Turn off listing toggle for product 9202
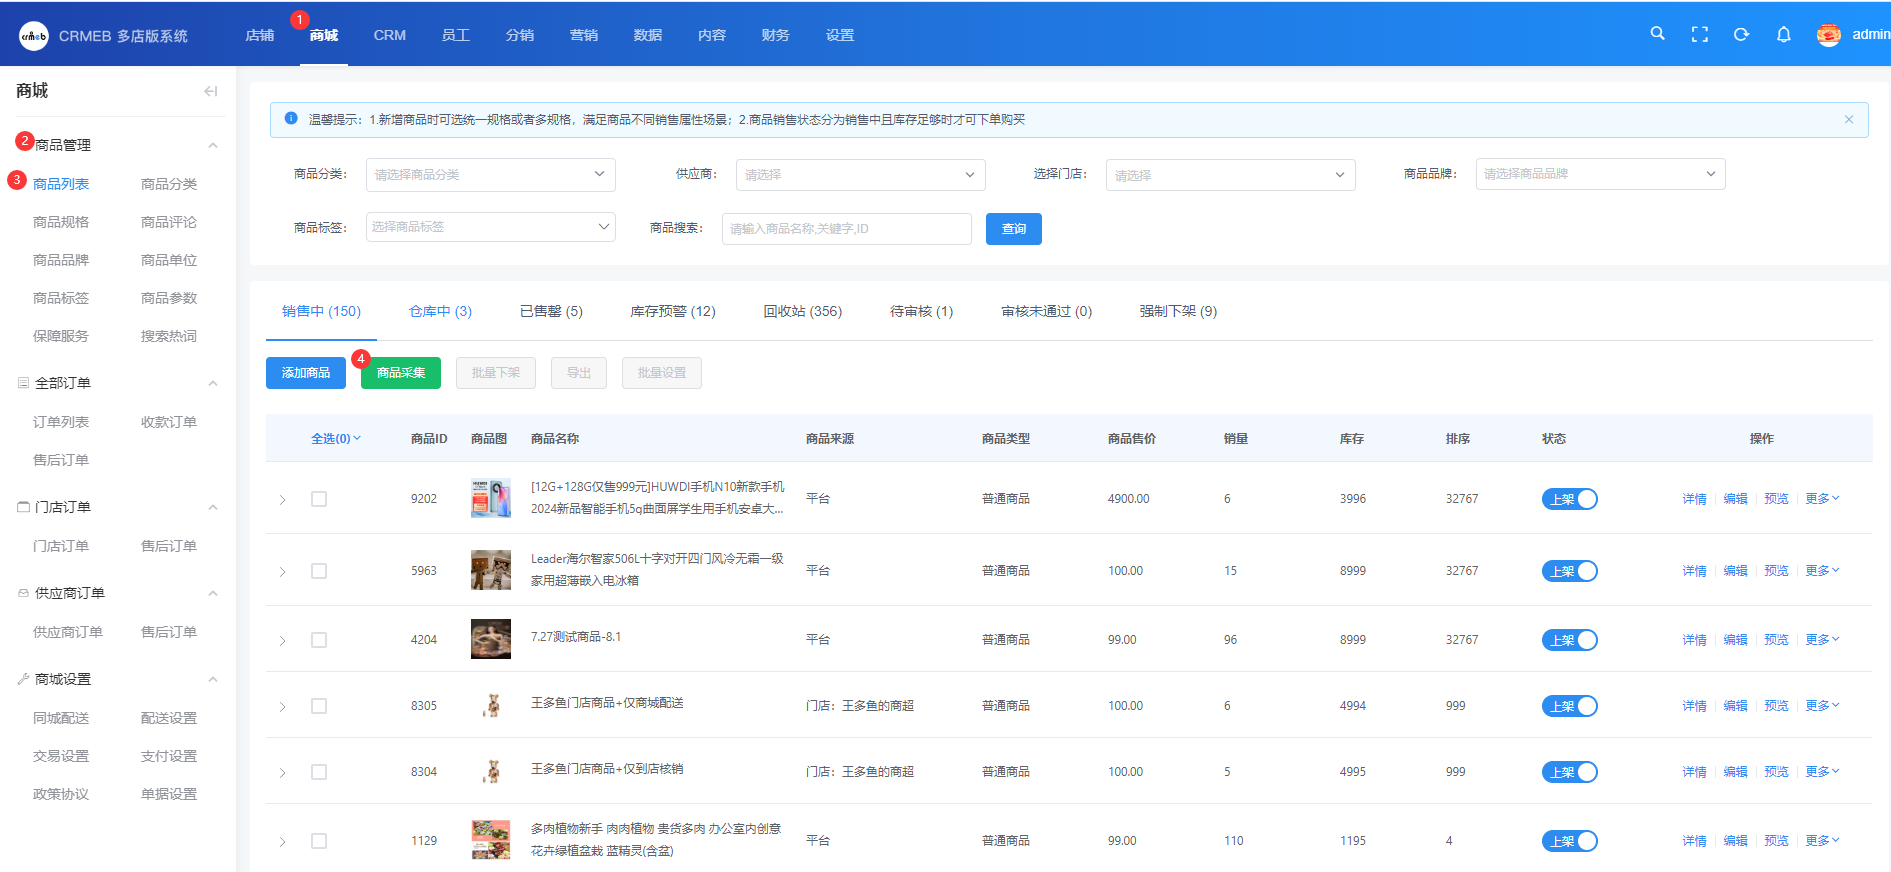Image resolution: width=1891 pixels, height=872 pixels. pos(1569,499)
